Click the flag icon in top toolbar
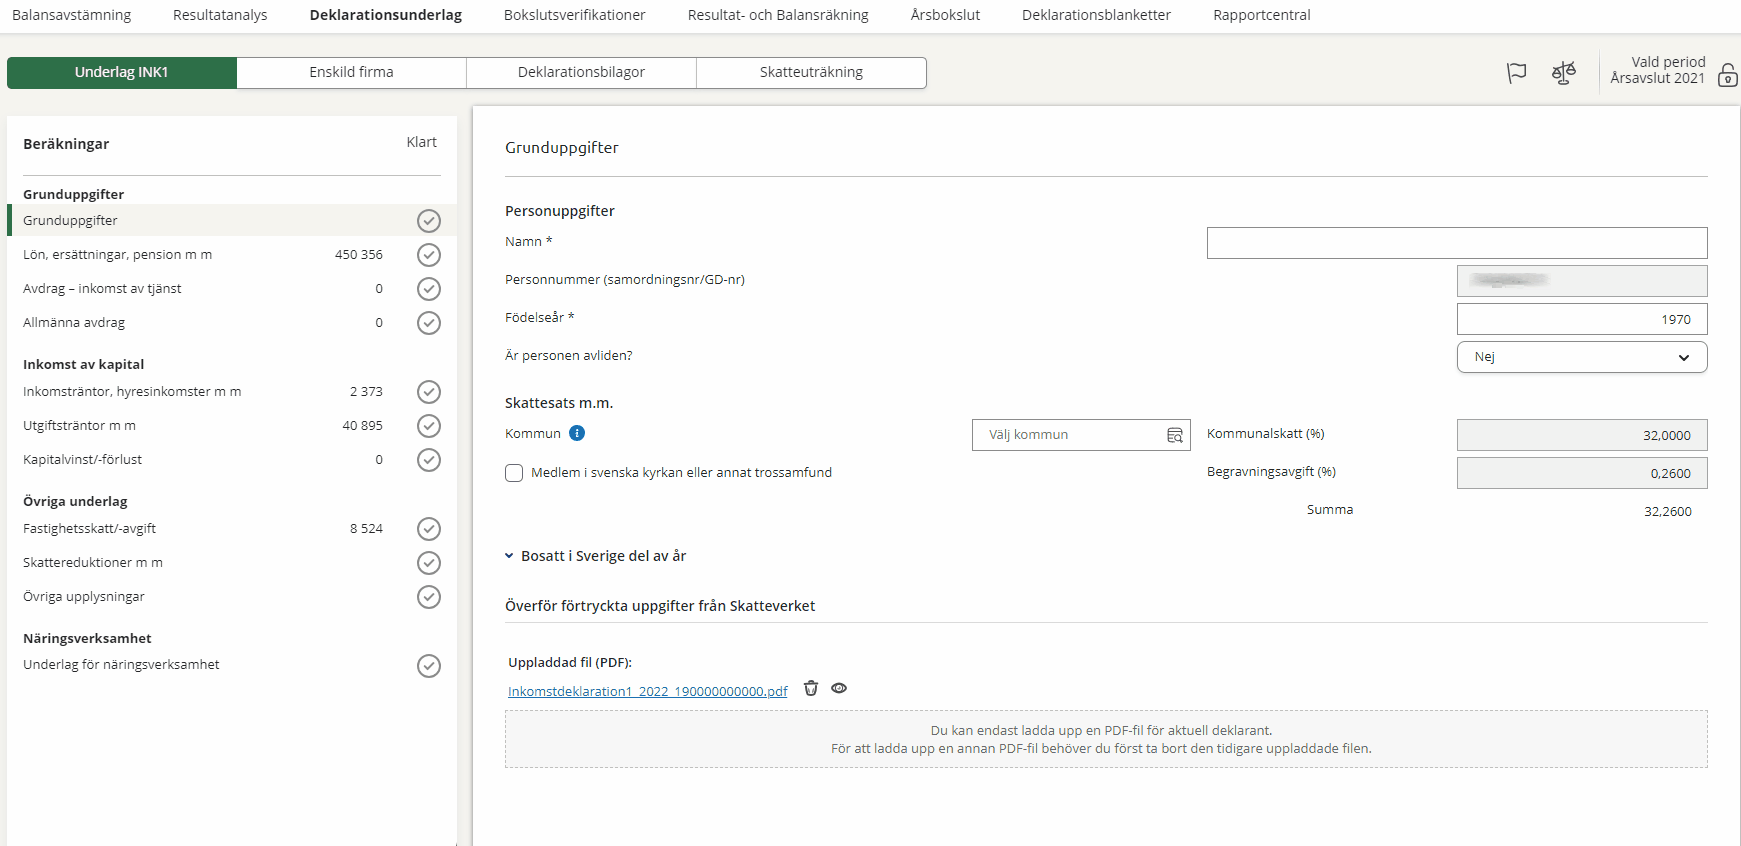Image resolution: width=1741 pixels, height=846 pixels. (x=1516, y=73)
